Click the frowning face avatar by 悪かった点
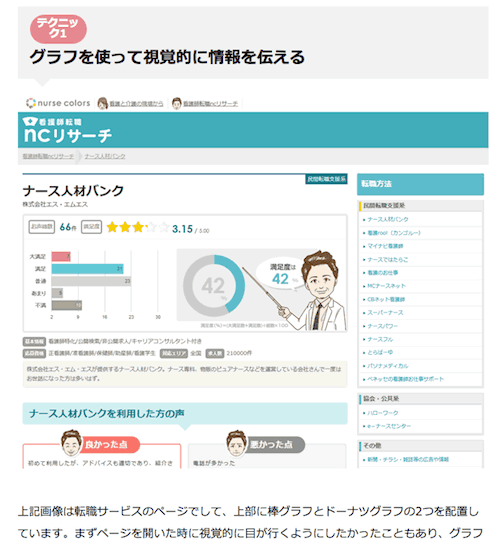The height and width of the screenshot is (540, 500). click(x=236, y=442)
